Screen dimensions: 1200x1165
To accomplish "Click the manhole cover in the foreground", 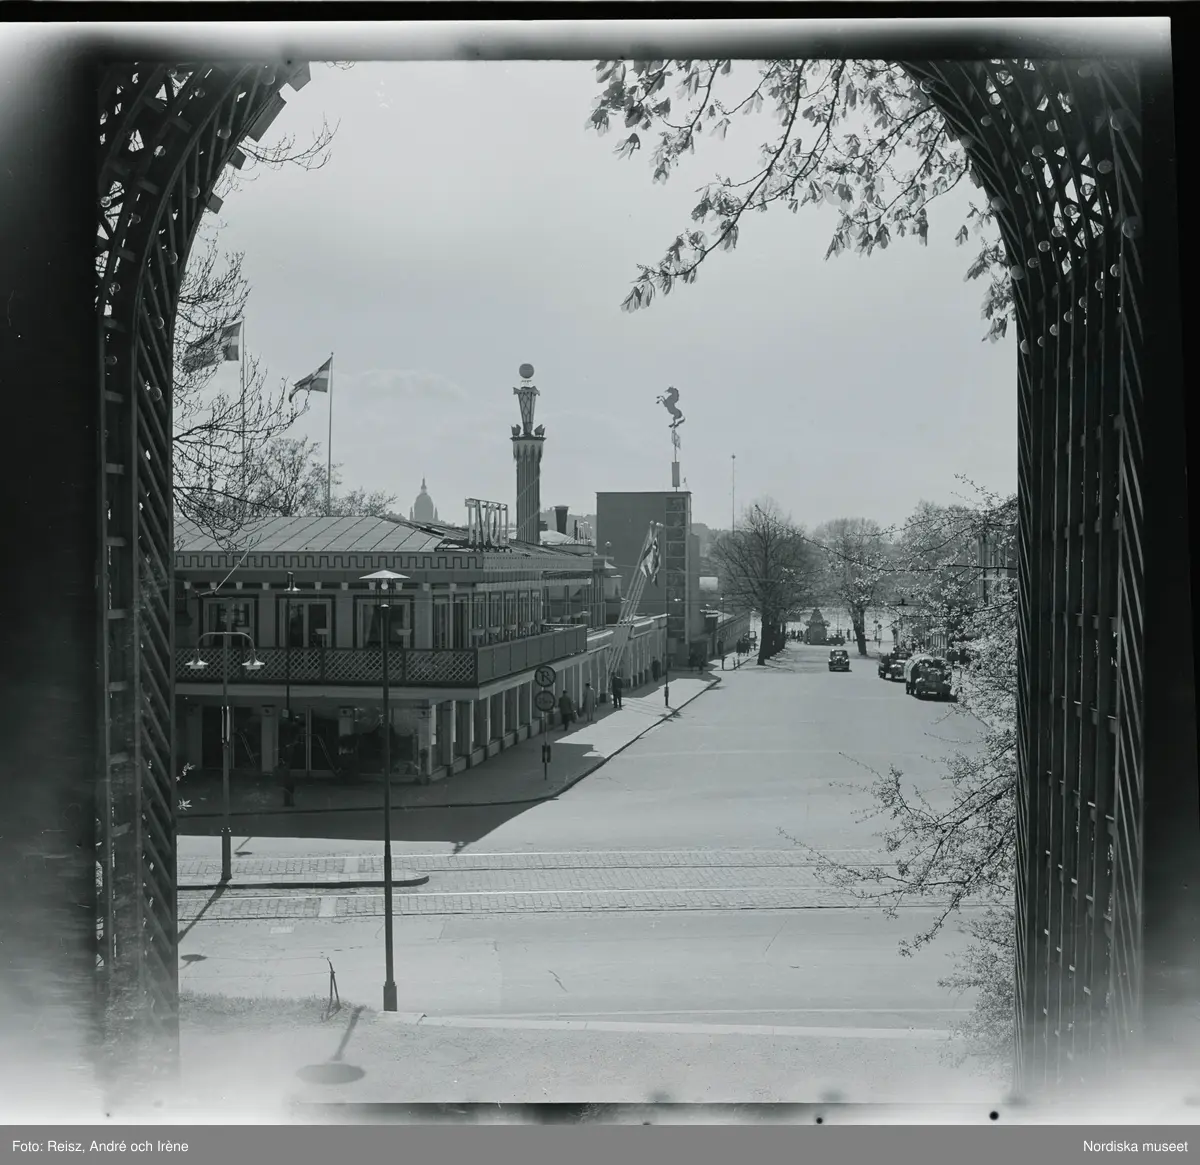I will (330, 1073).
